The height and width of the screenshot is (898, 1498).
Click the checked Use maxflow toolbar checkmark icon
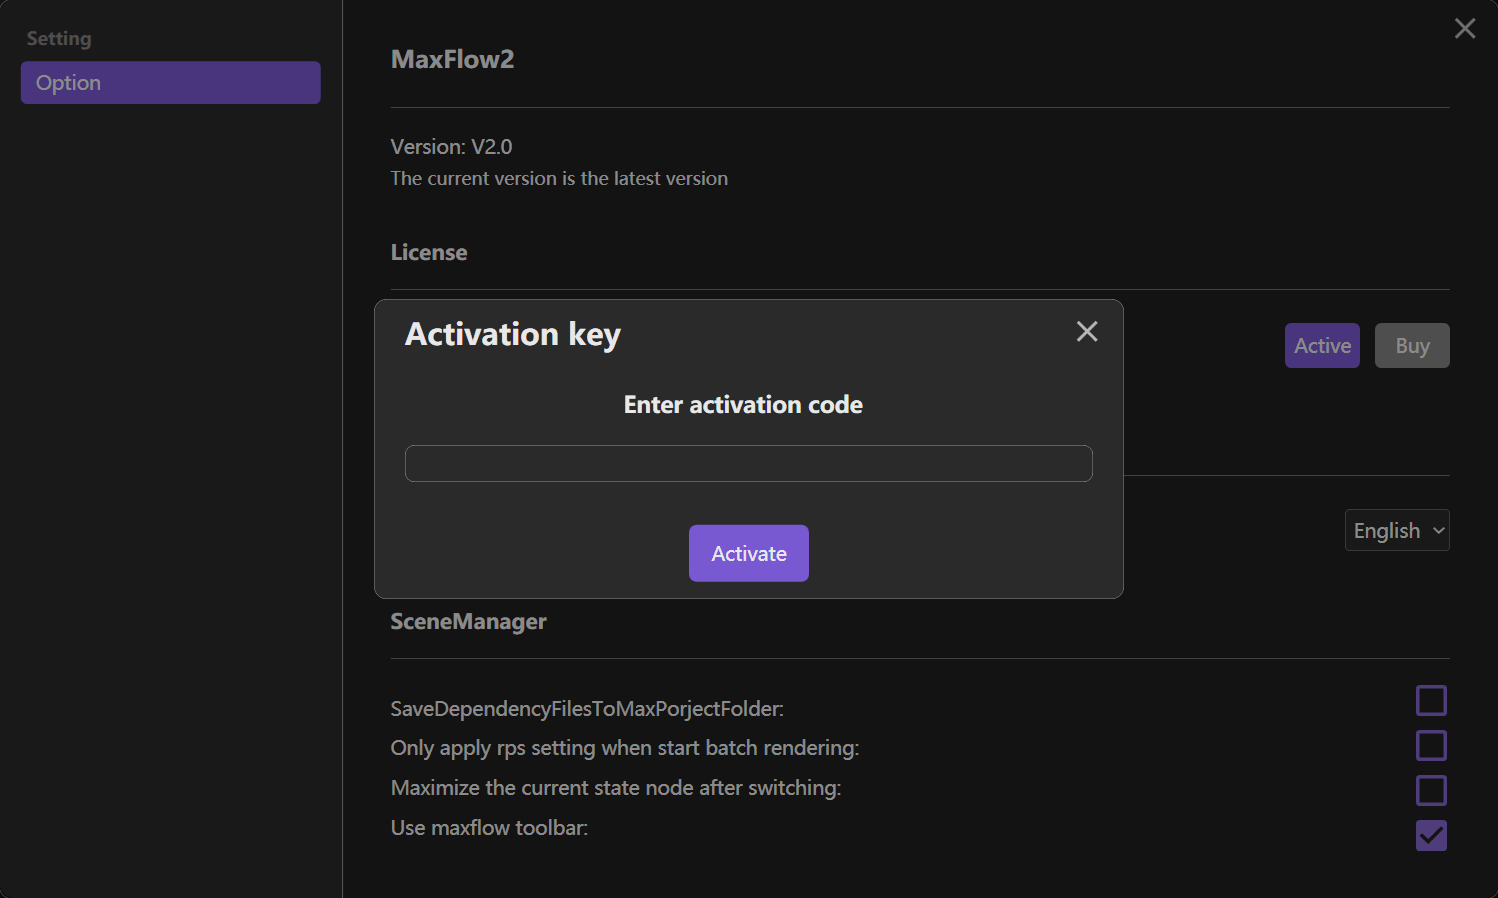1431,835
